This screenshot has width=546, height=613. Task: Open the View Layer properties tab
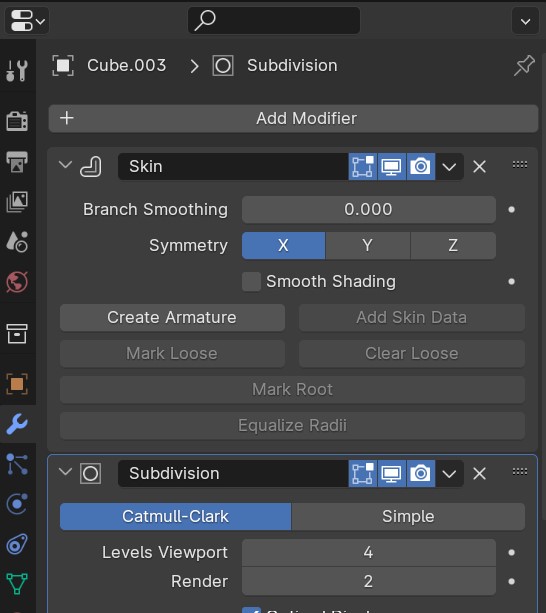click(x=17, y=202)
